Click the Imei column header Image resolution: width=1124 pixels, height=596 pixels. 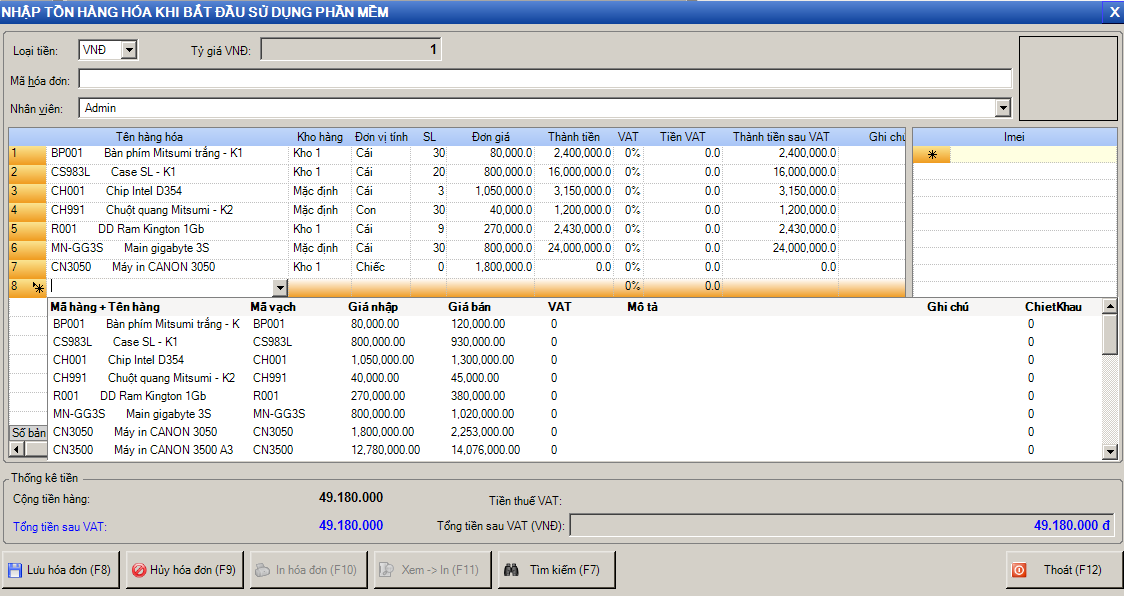tap(1014, 137)
